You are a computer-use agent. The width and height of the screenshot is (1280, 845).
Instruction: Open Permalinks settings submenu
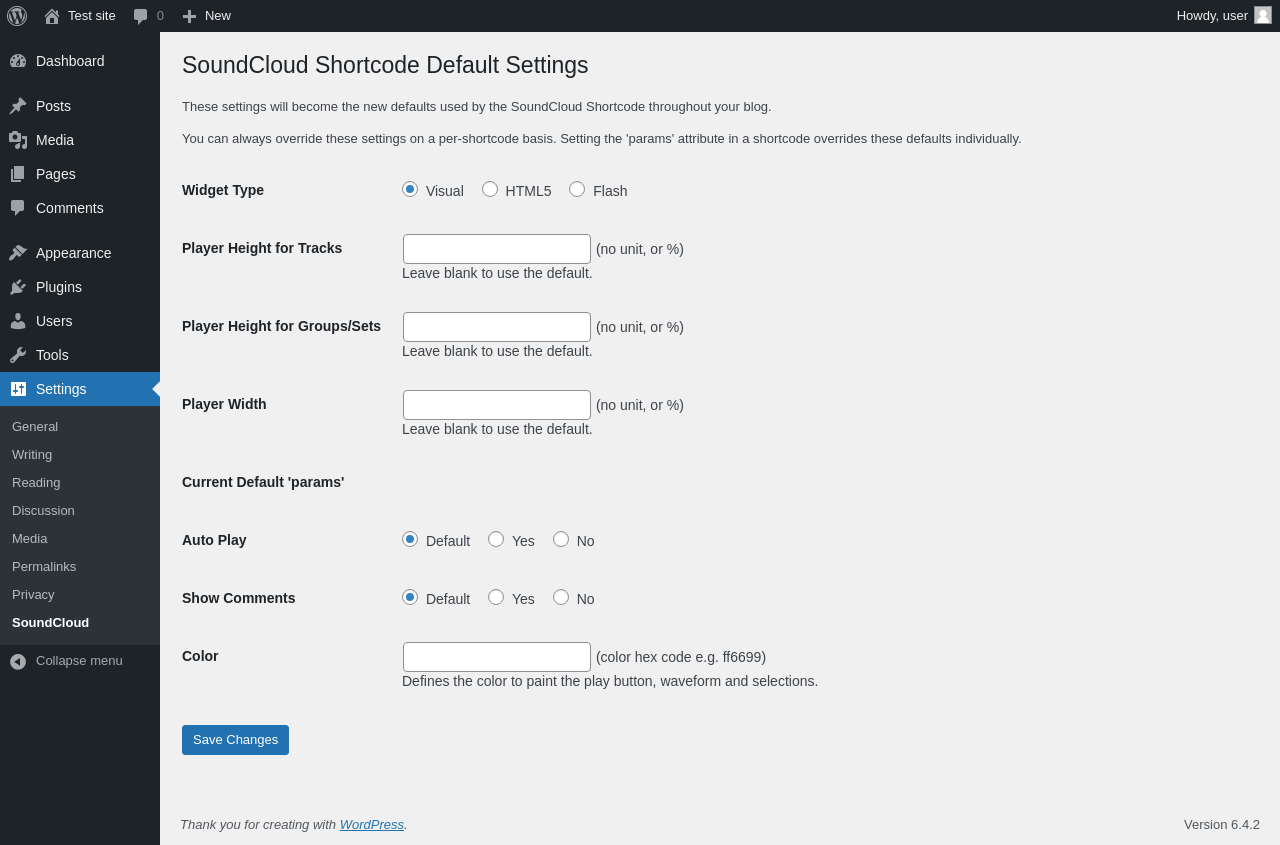80,566
